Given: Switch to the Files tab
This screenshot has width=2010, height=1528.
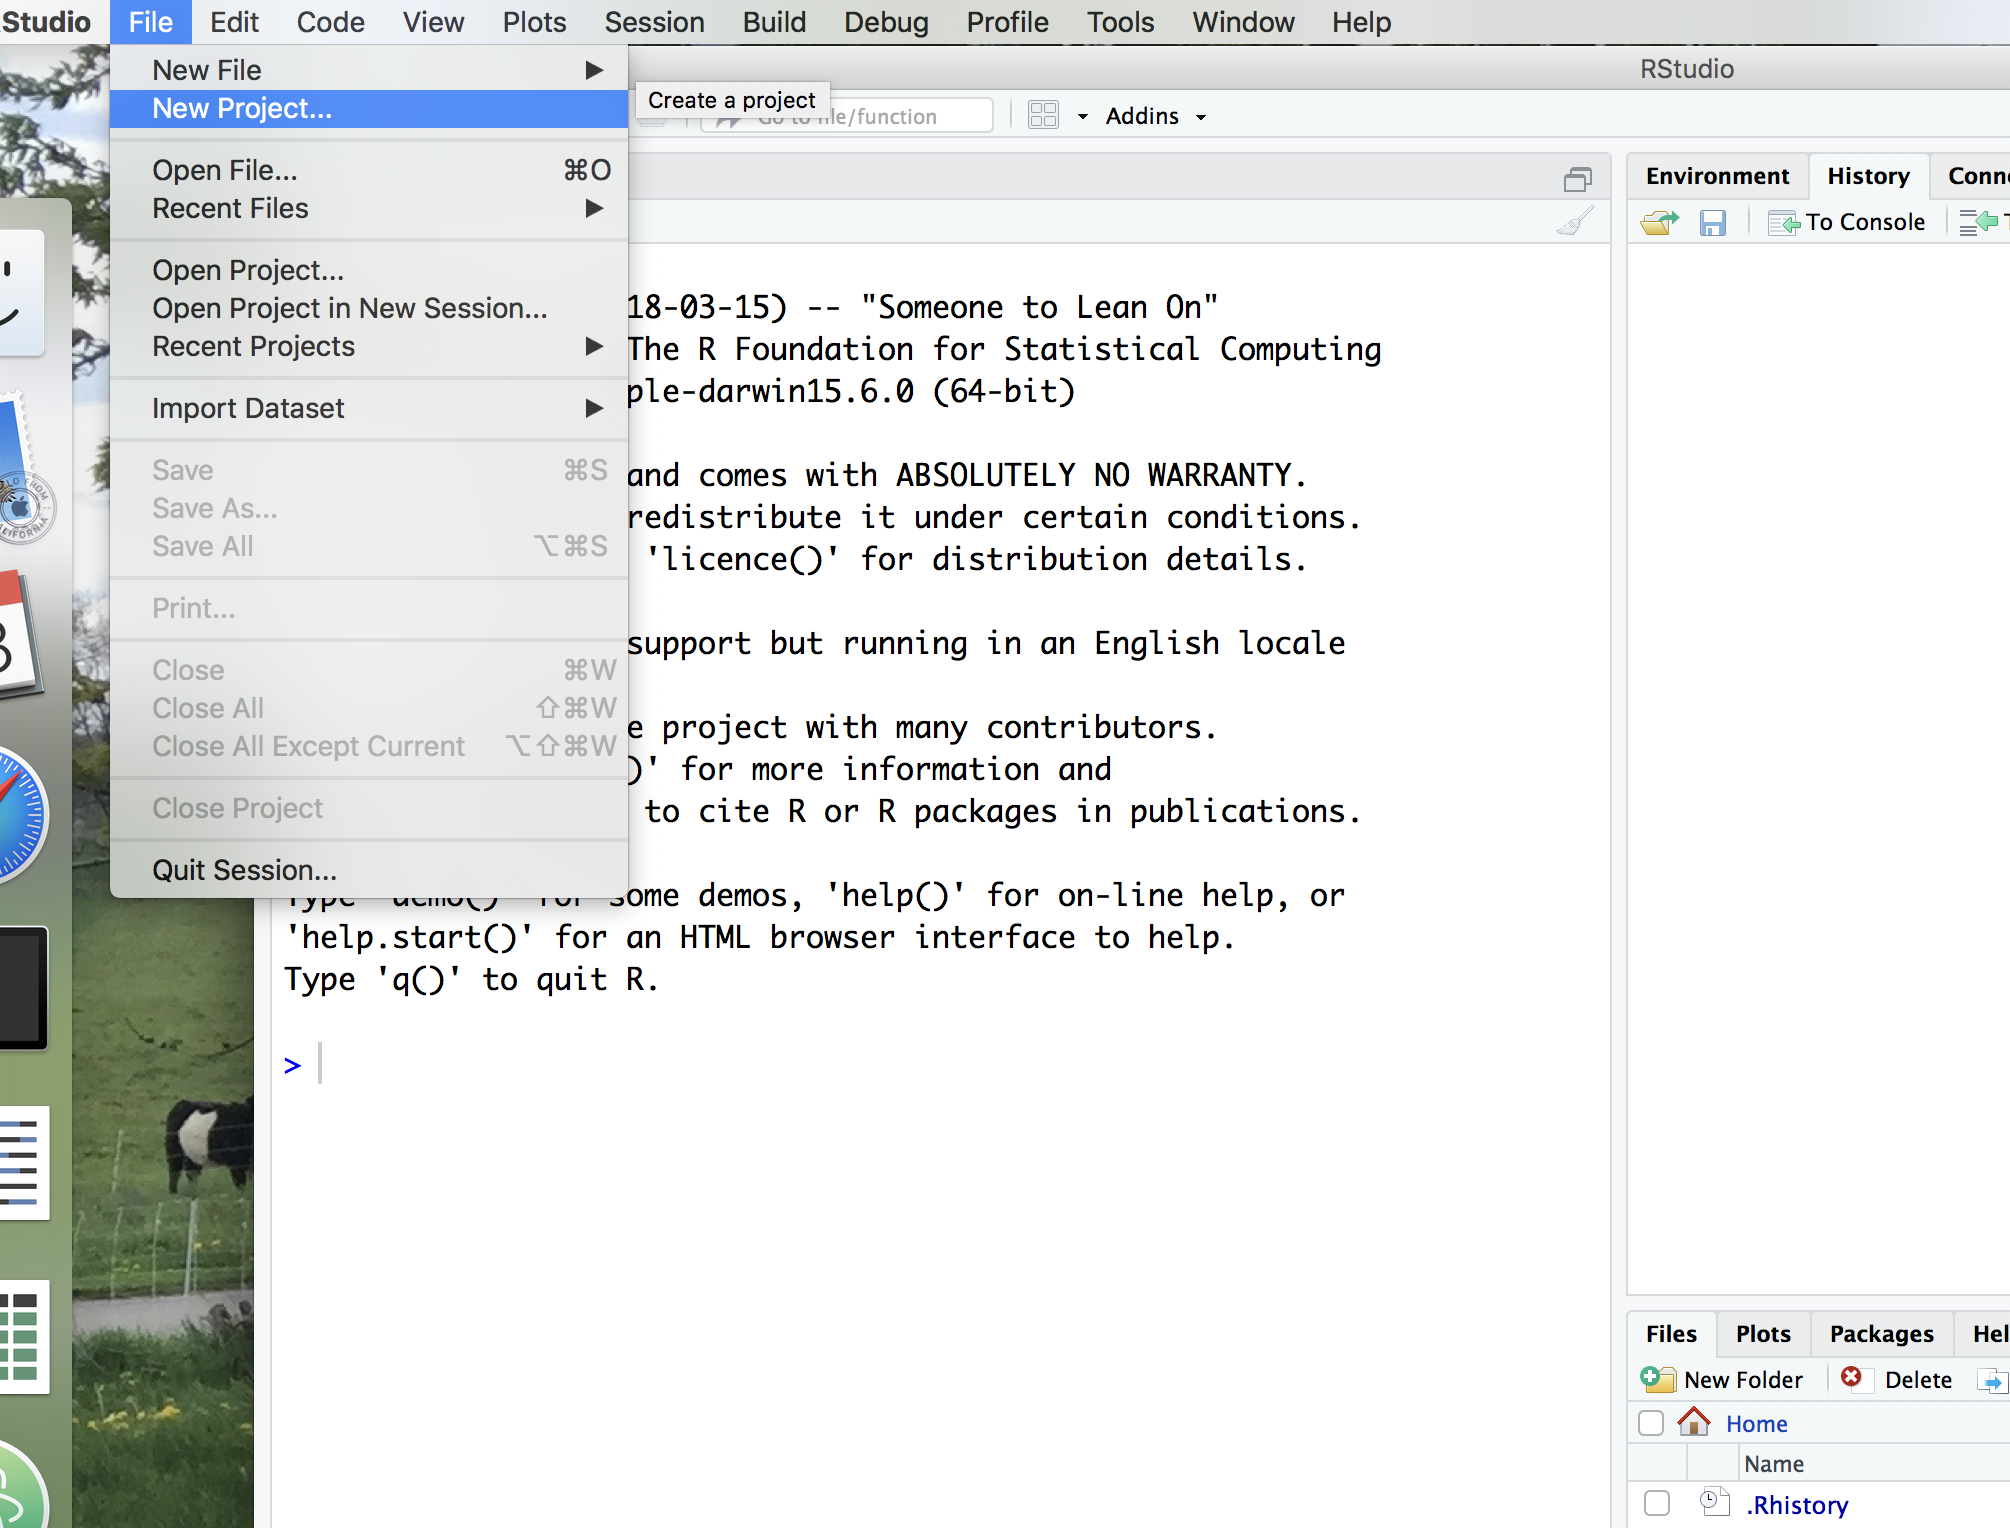Looking at the screenshot, I should (1671, 1334).
